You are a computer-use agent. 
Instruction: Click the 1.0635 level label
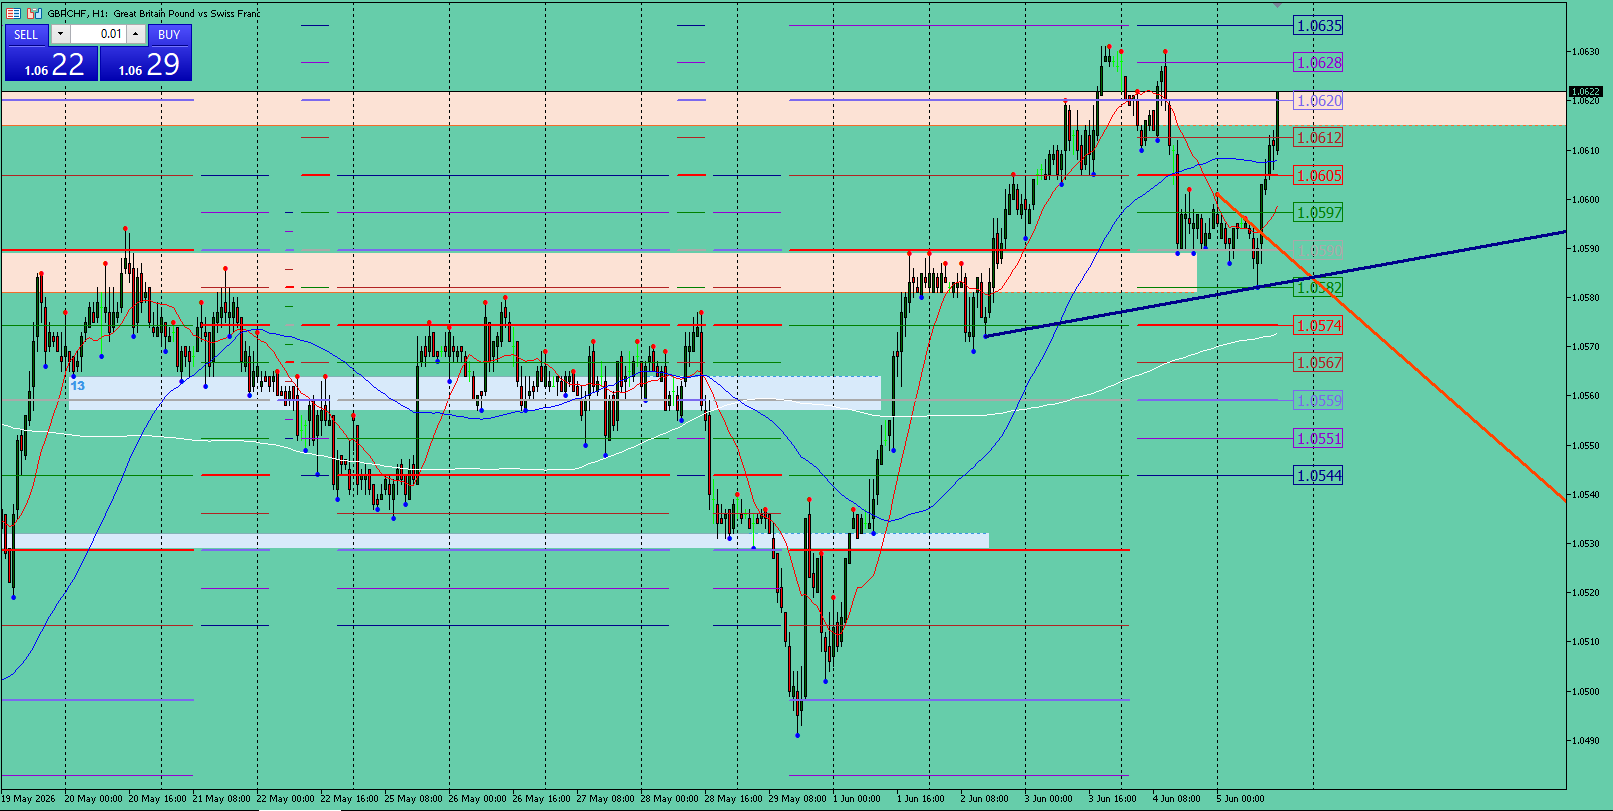point(1318,26)
